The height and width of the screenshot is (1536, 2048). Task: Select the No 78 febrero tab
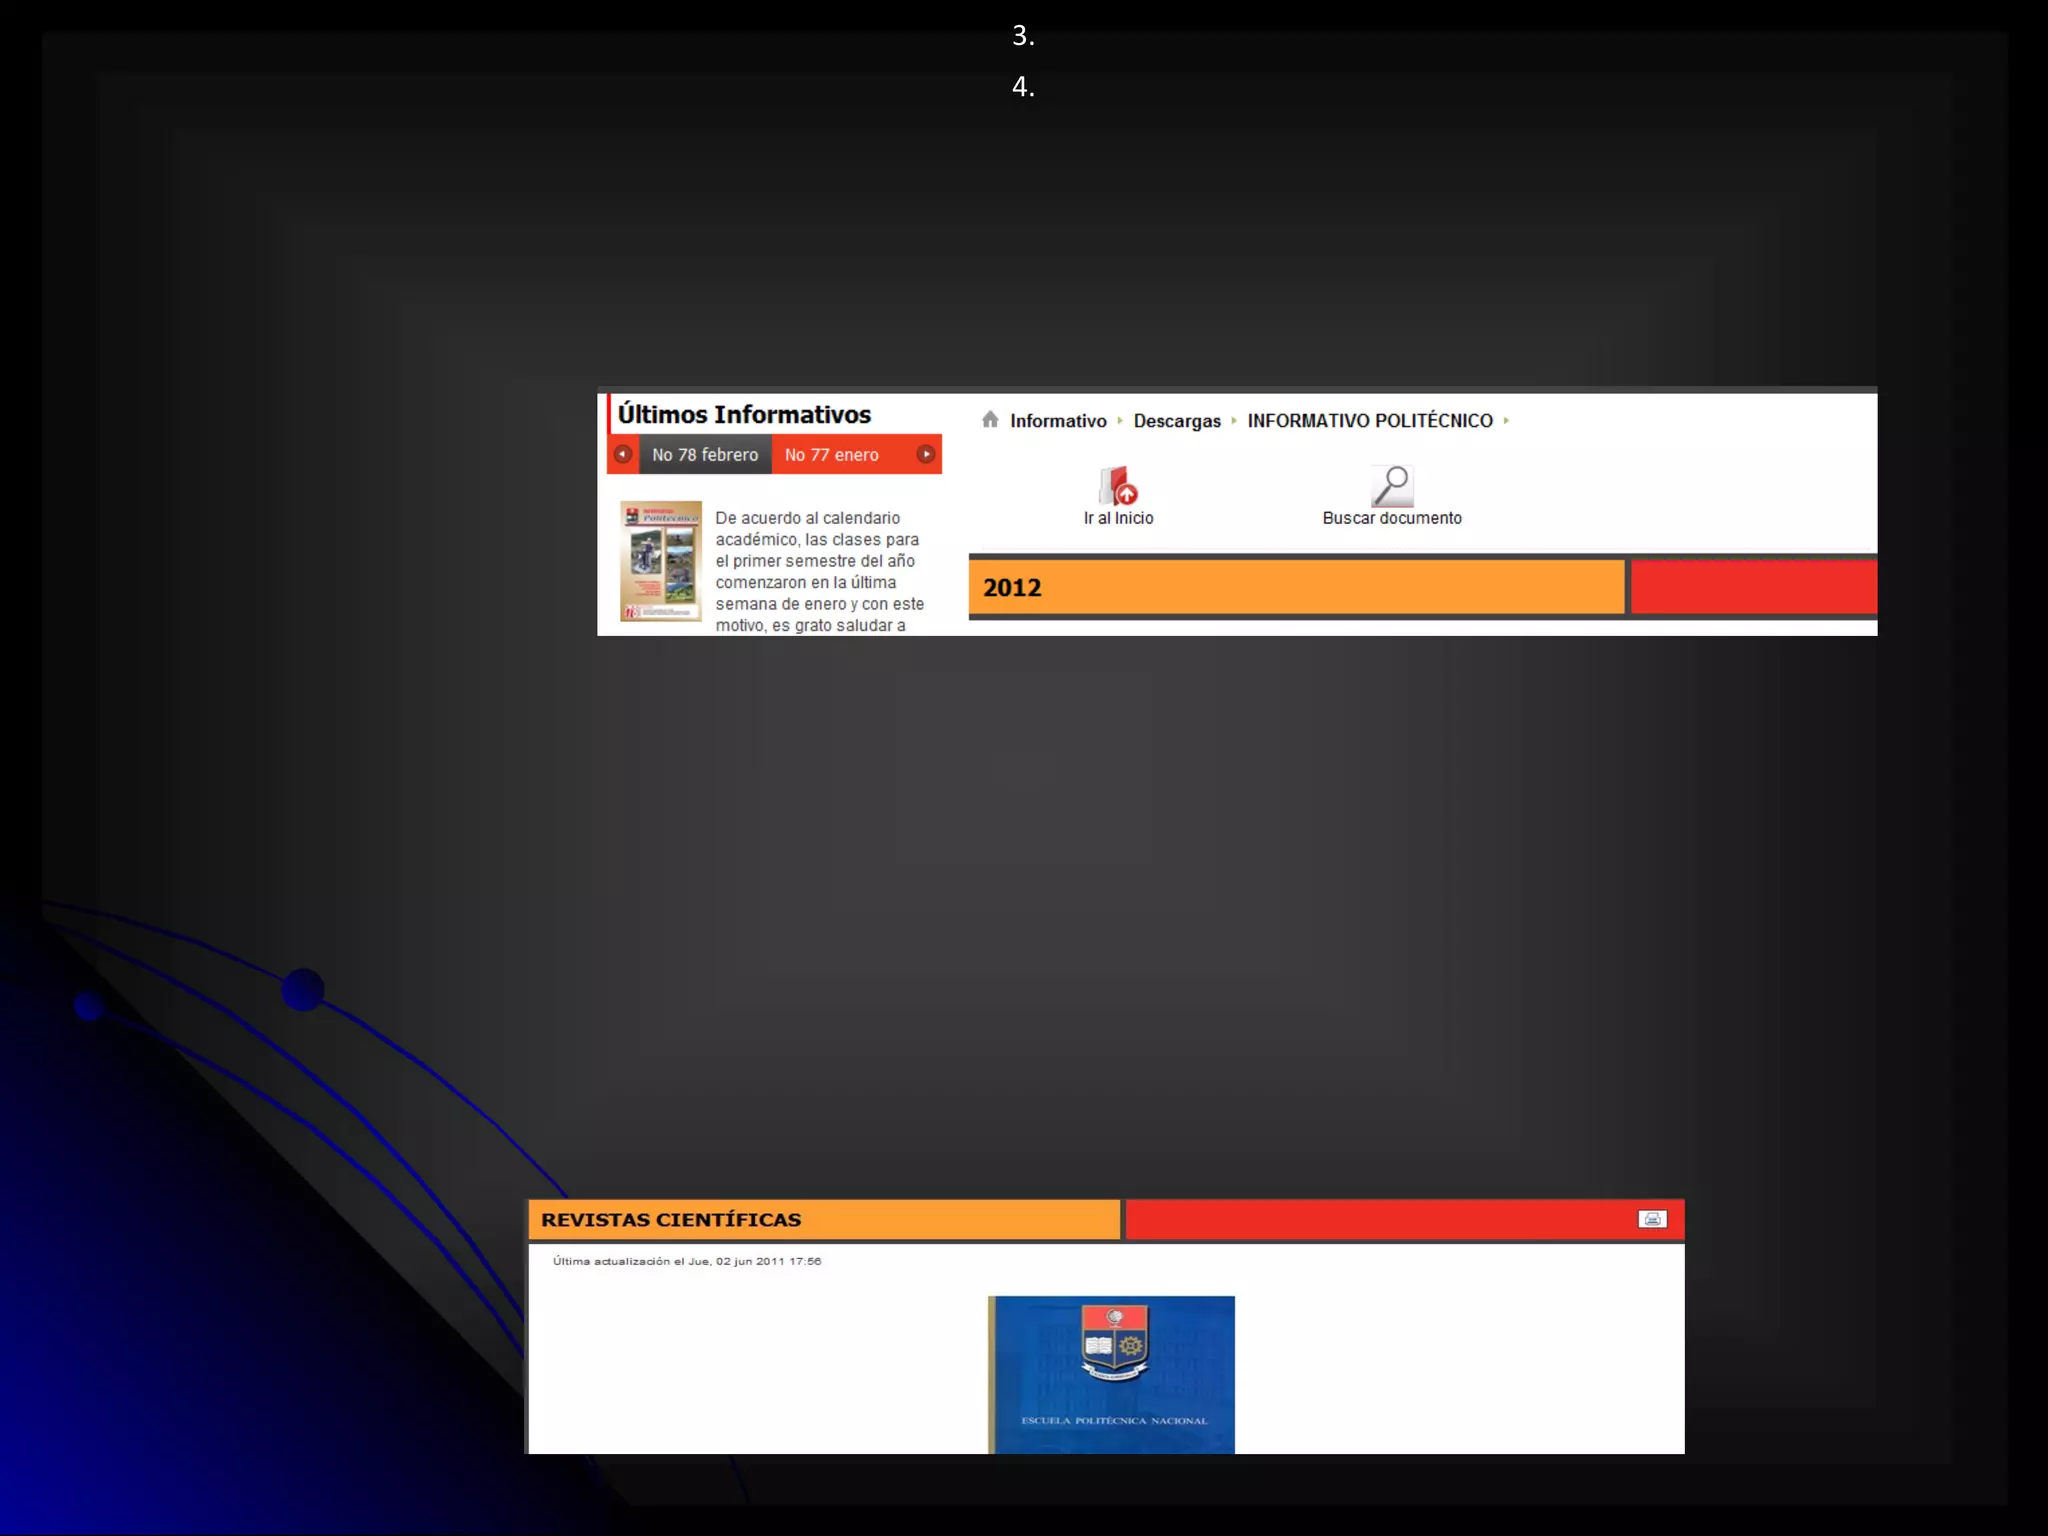(705, 455)
